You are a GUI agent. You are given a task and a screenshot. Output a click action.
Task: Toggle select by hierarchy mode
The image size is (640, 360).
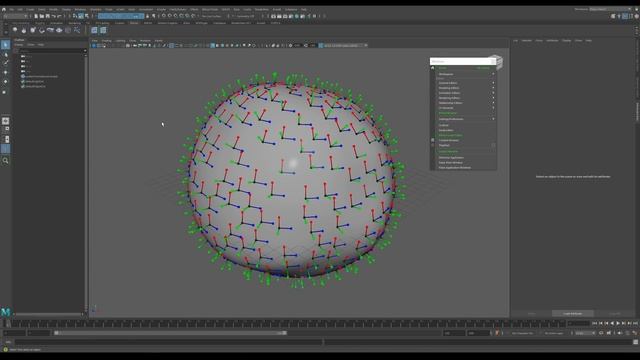[75, 16]
